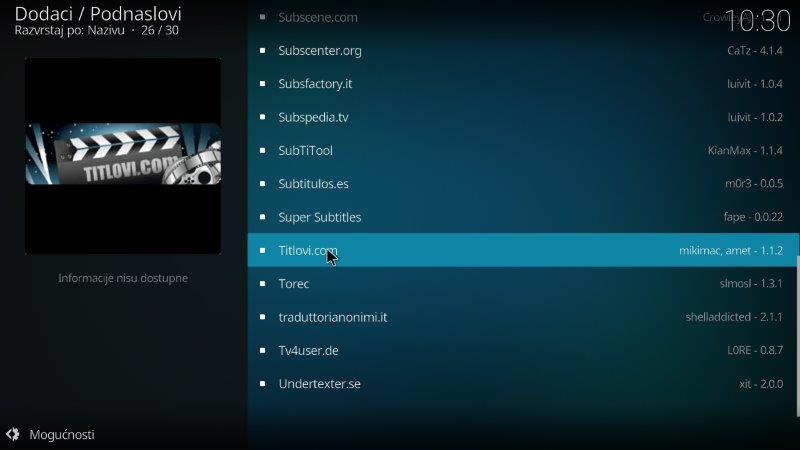The height and width of the screenshot is (450, 800).
Task: Click bullet icon beside Titlovi.com
Action: [x=262, y=251]
